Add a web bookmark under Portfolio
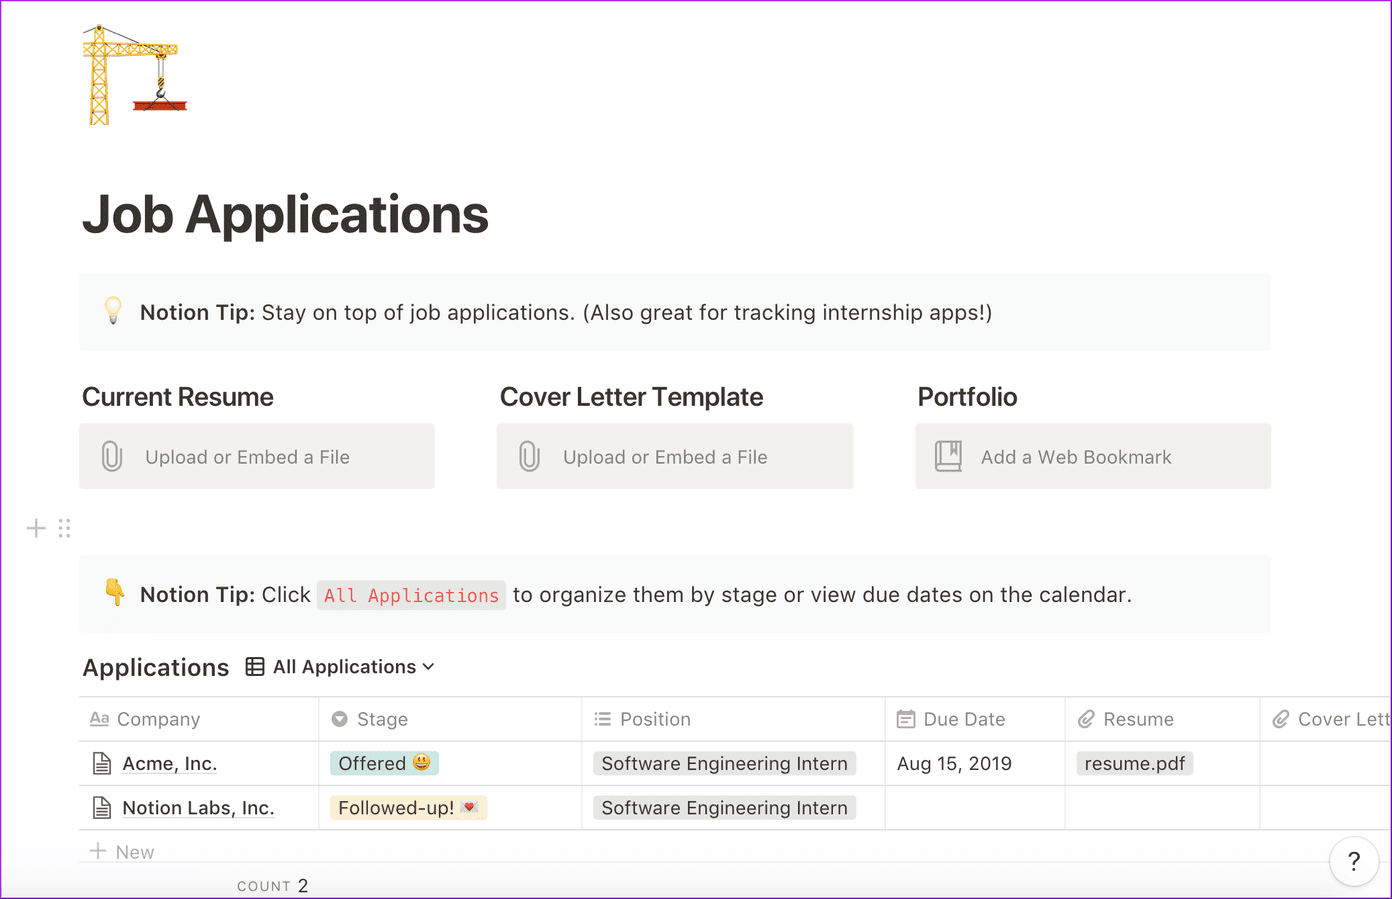The height and width of the screenshot is (899, 1392). (x=1093, y=456)
